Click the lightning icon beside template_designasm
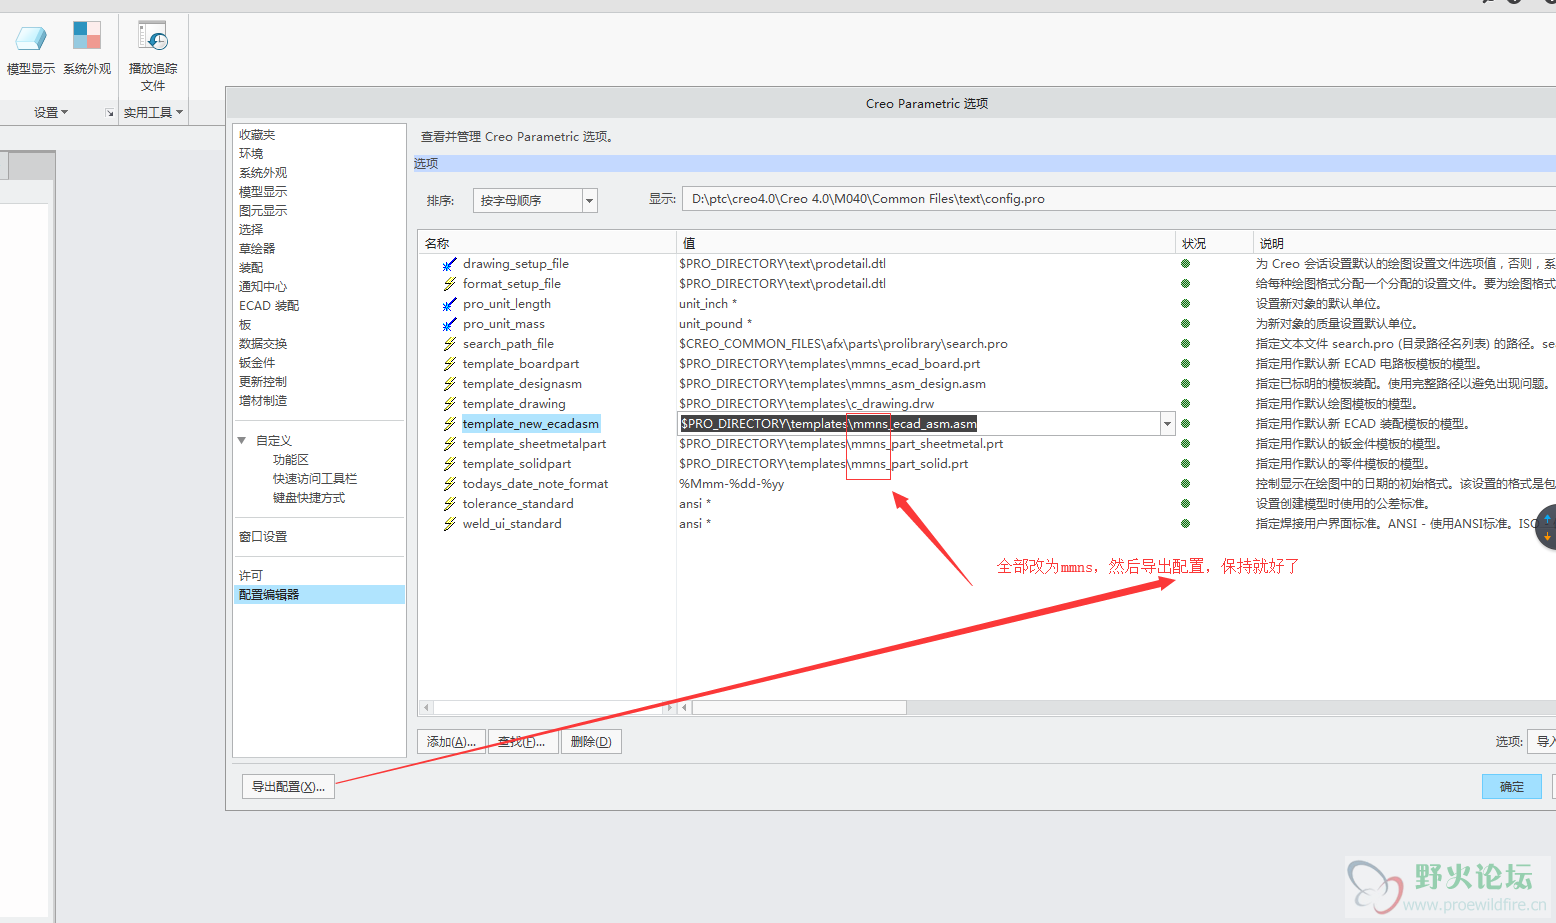The height and width of the screenshot is (923, 1556). pos(450,384)
